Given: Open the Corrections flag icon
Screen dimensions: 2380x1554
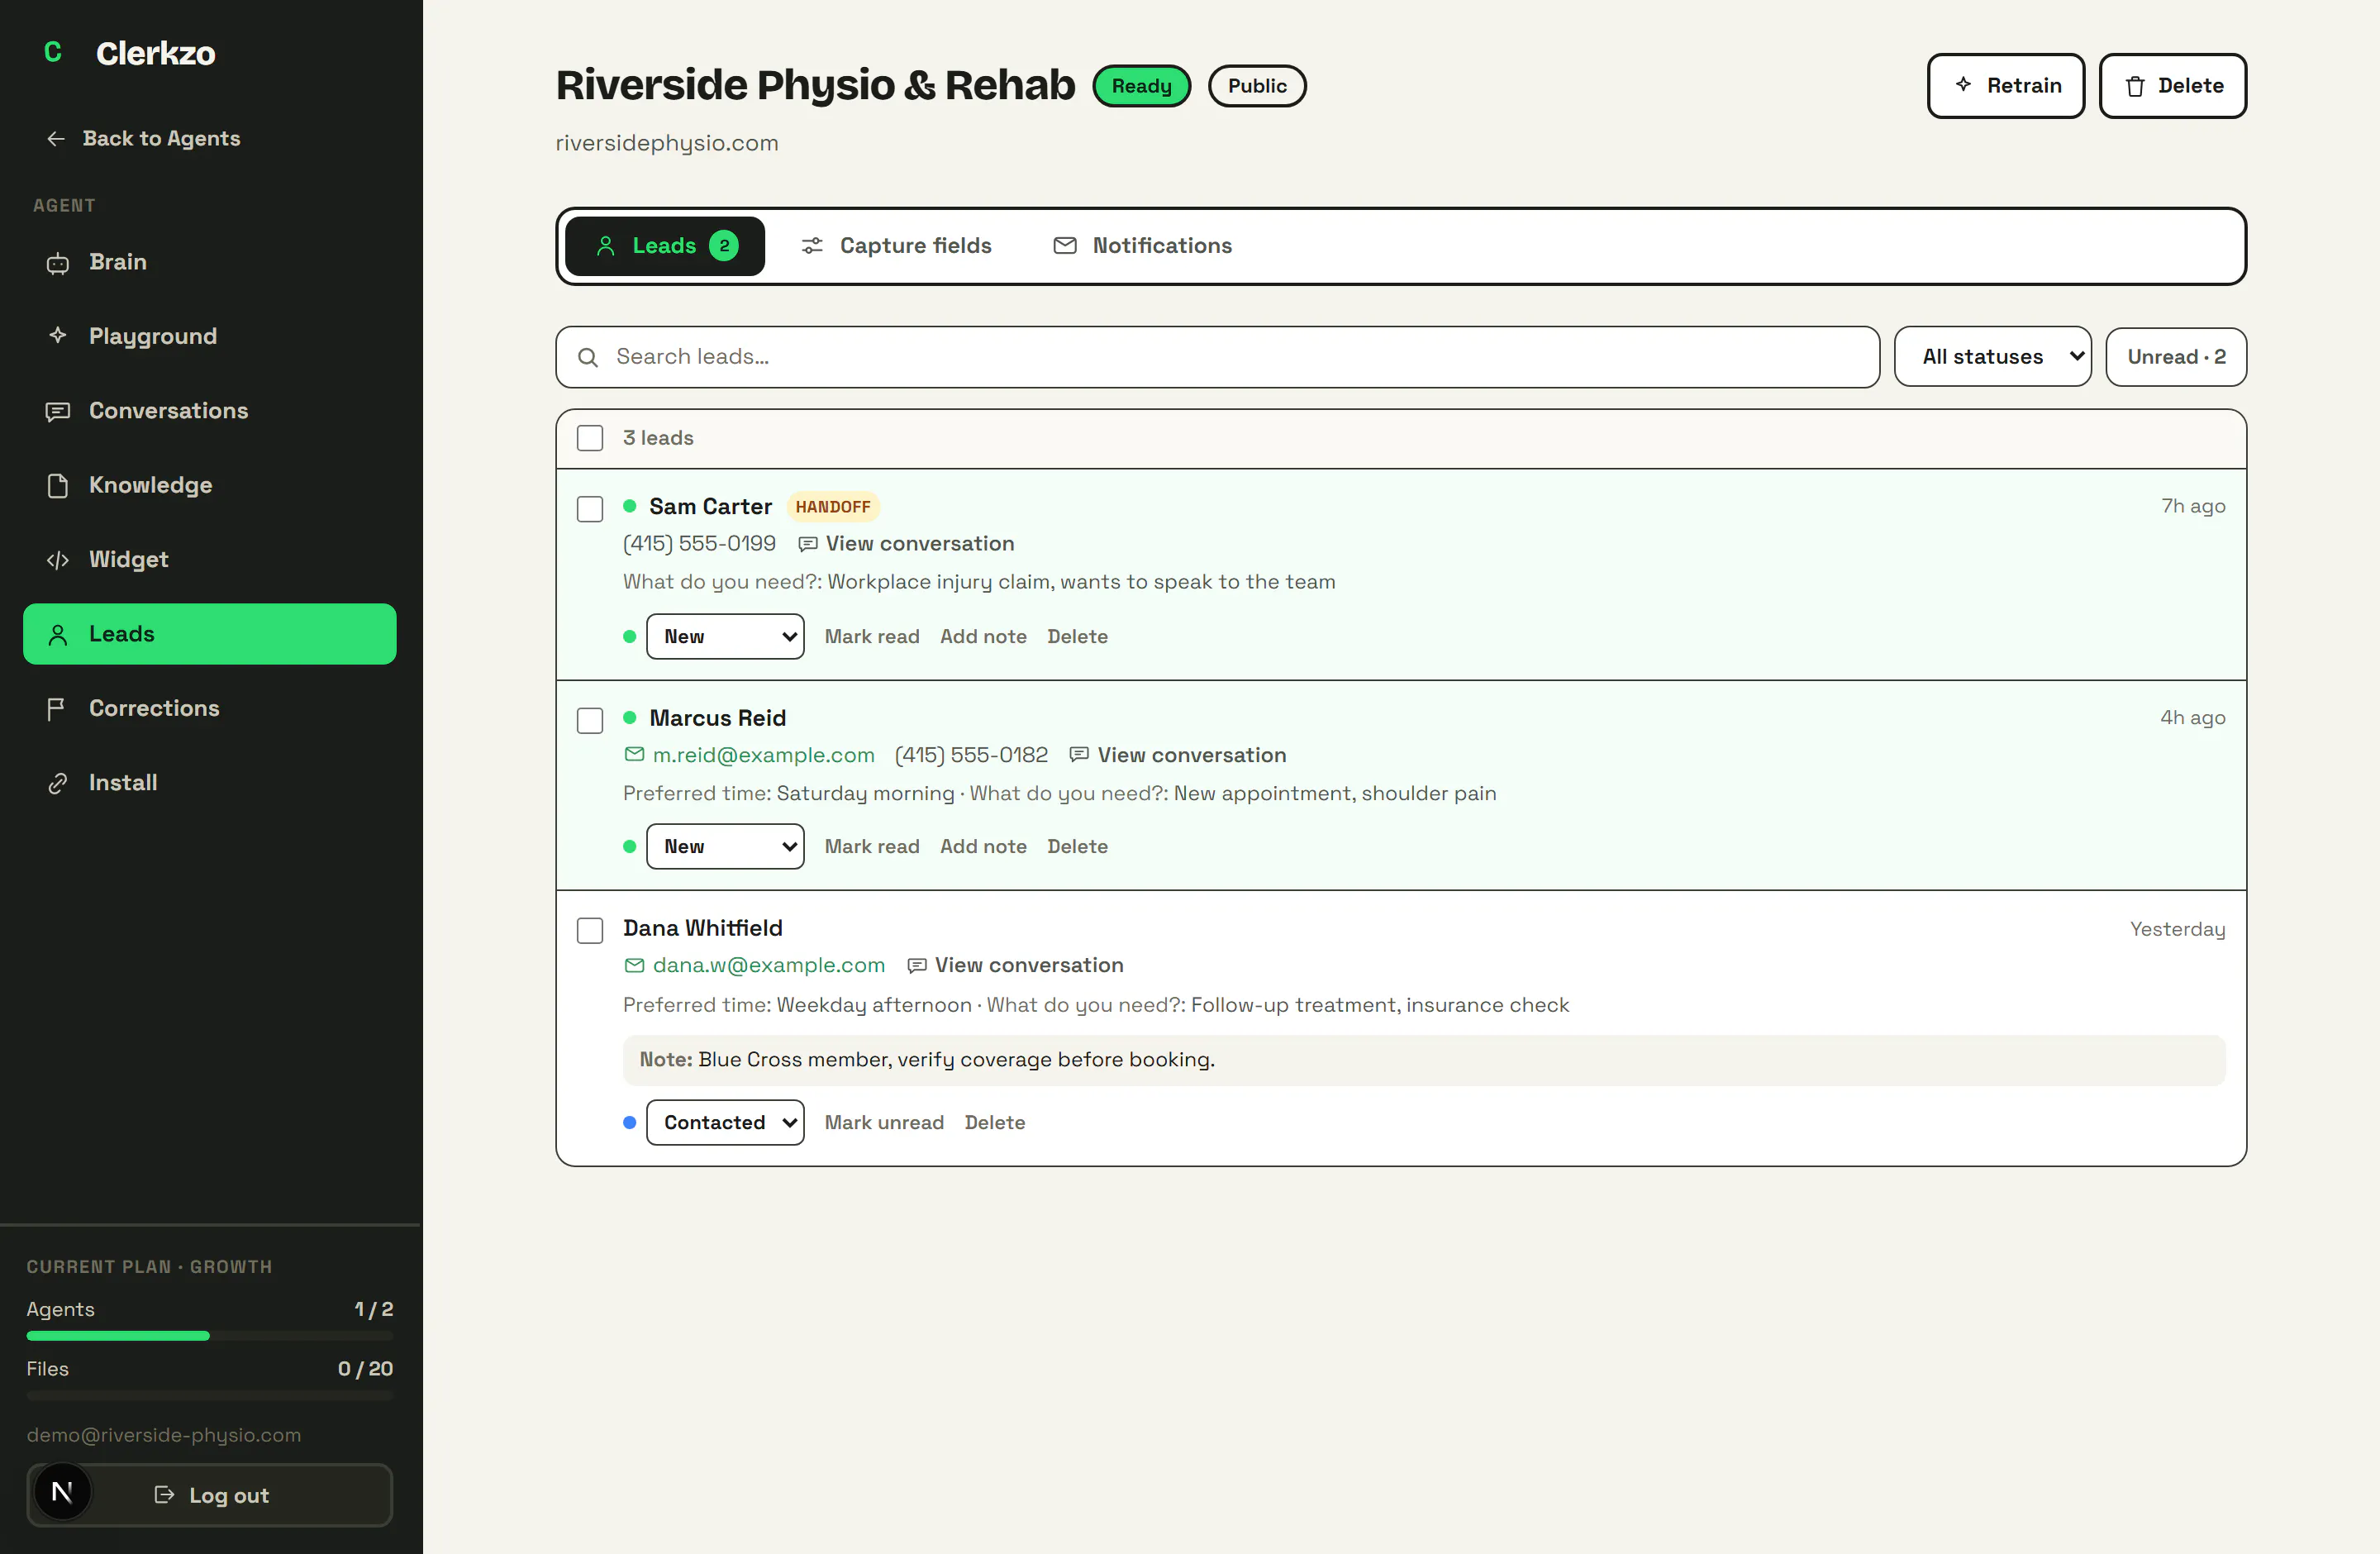Looking at the screenshot, I should [x=57, y=708].
